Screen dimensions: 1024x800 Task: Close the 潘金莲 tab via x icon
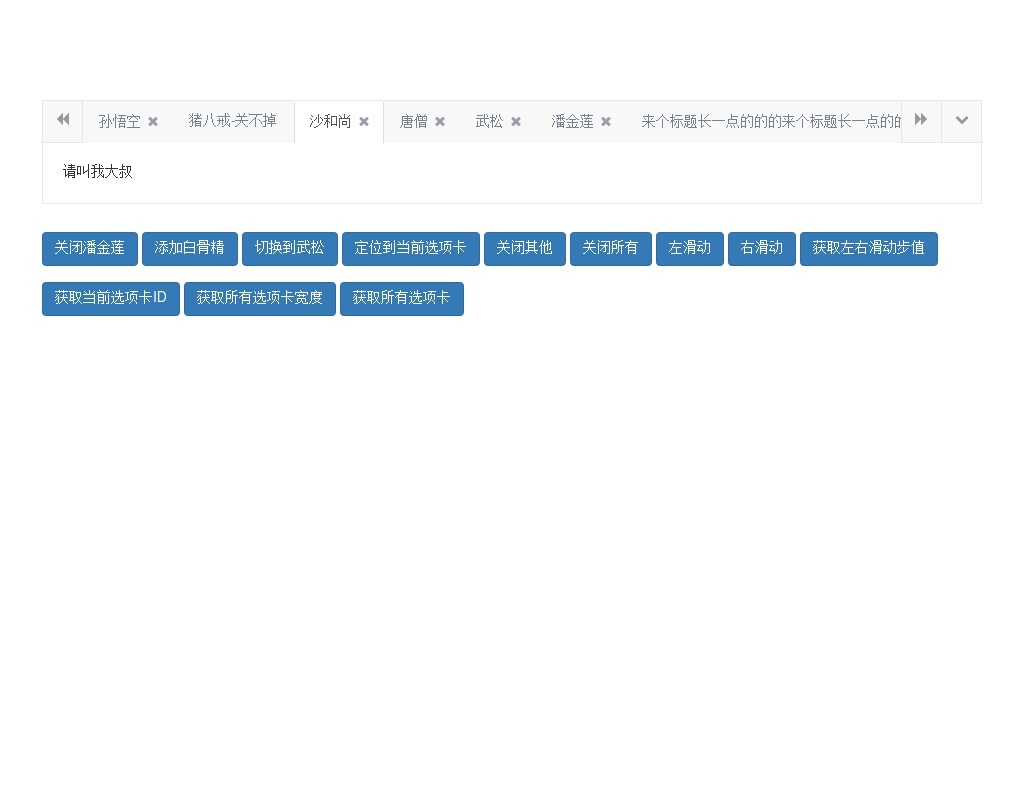[x=606, y=122]
